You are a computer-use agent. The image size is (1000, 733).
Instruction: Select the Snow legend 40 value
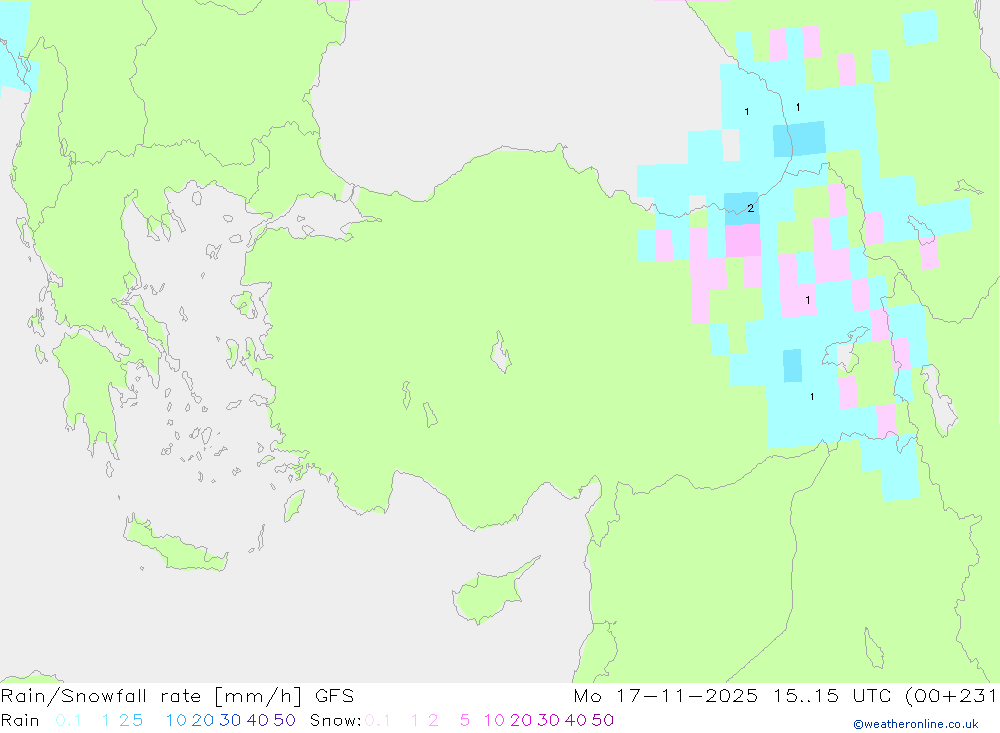pyautogui.click(x=576, y=720)
